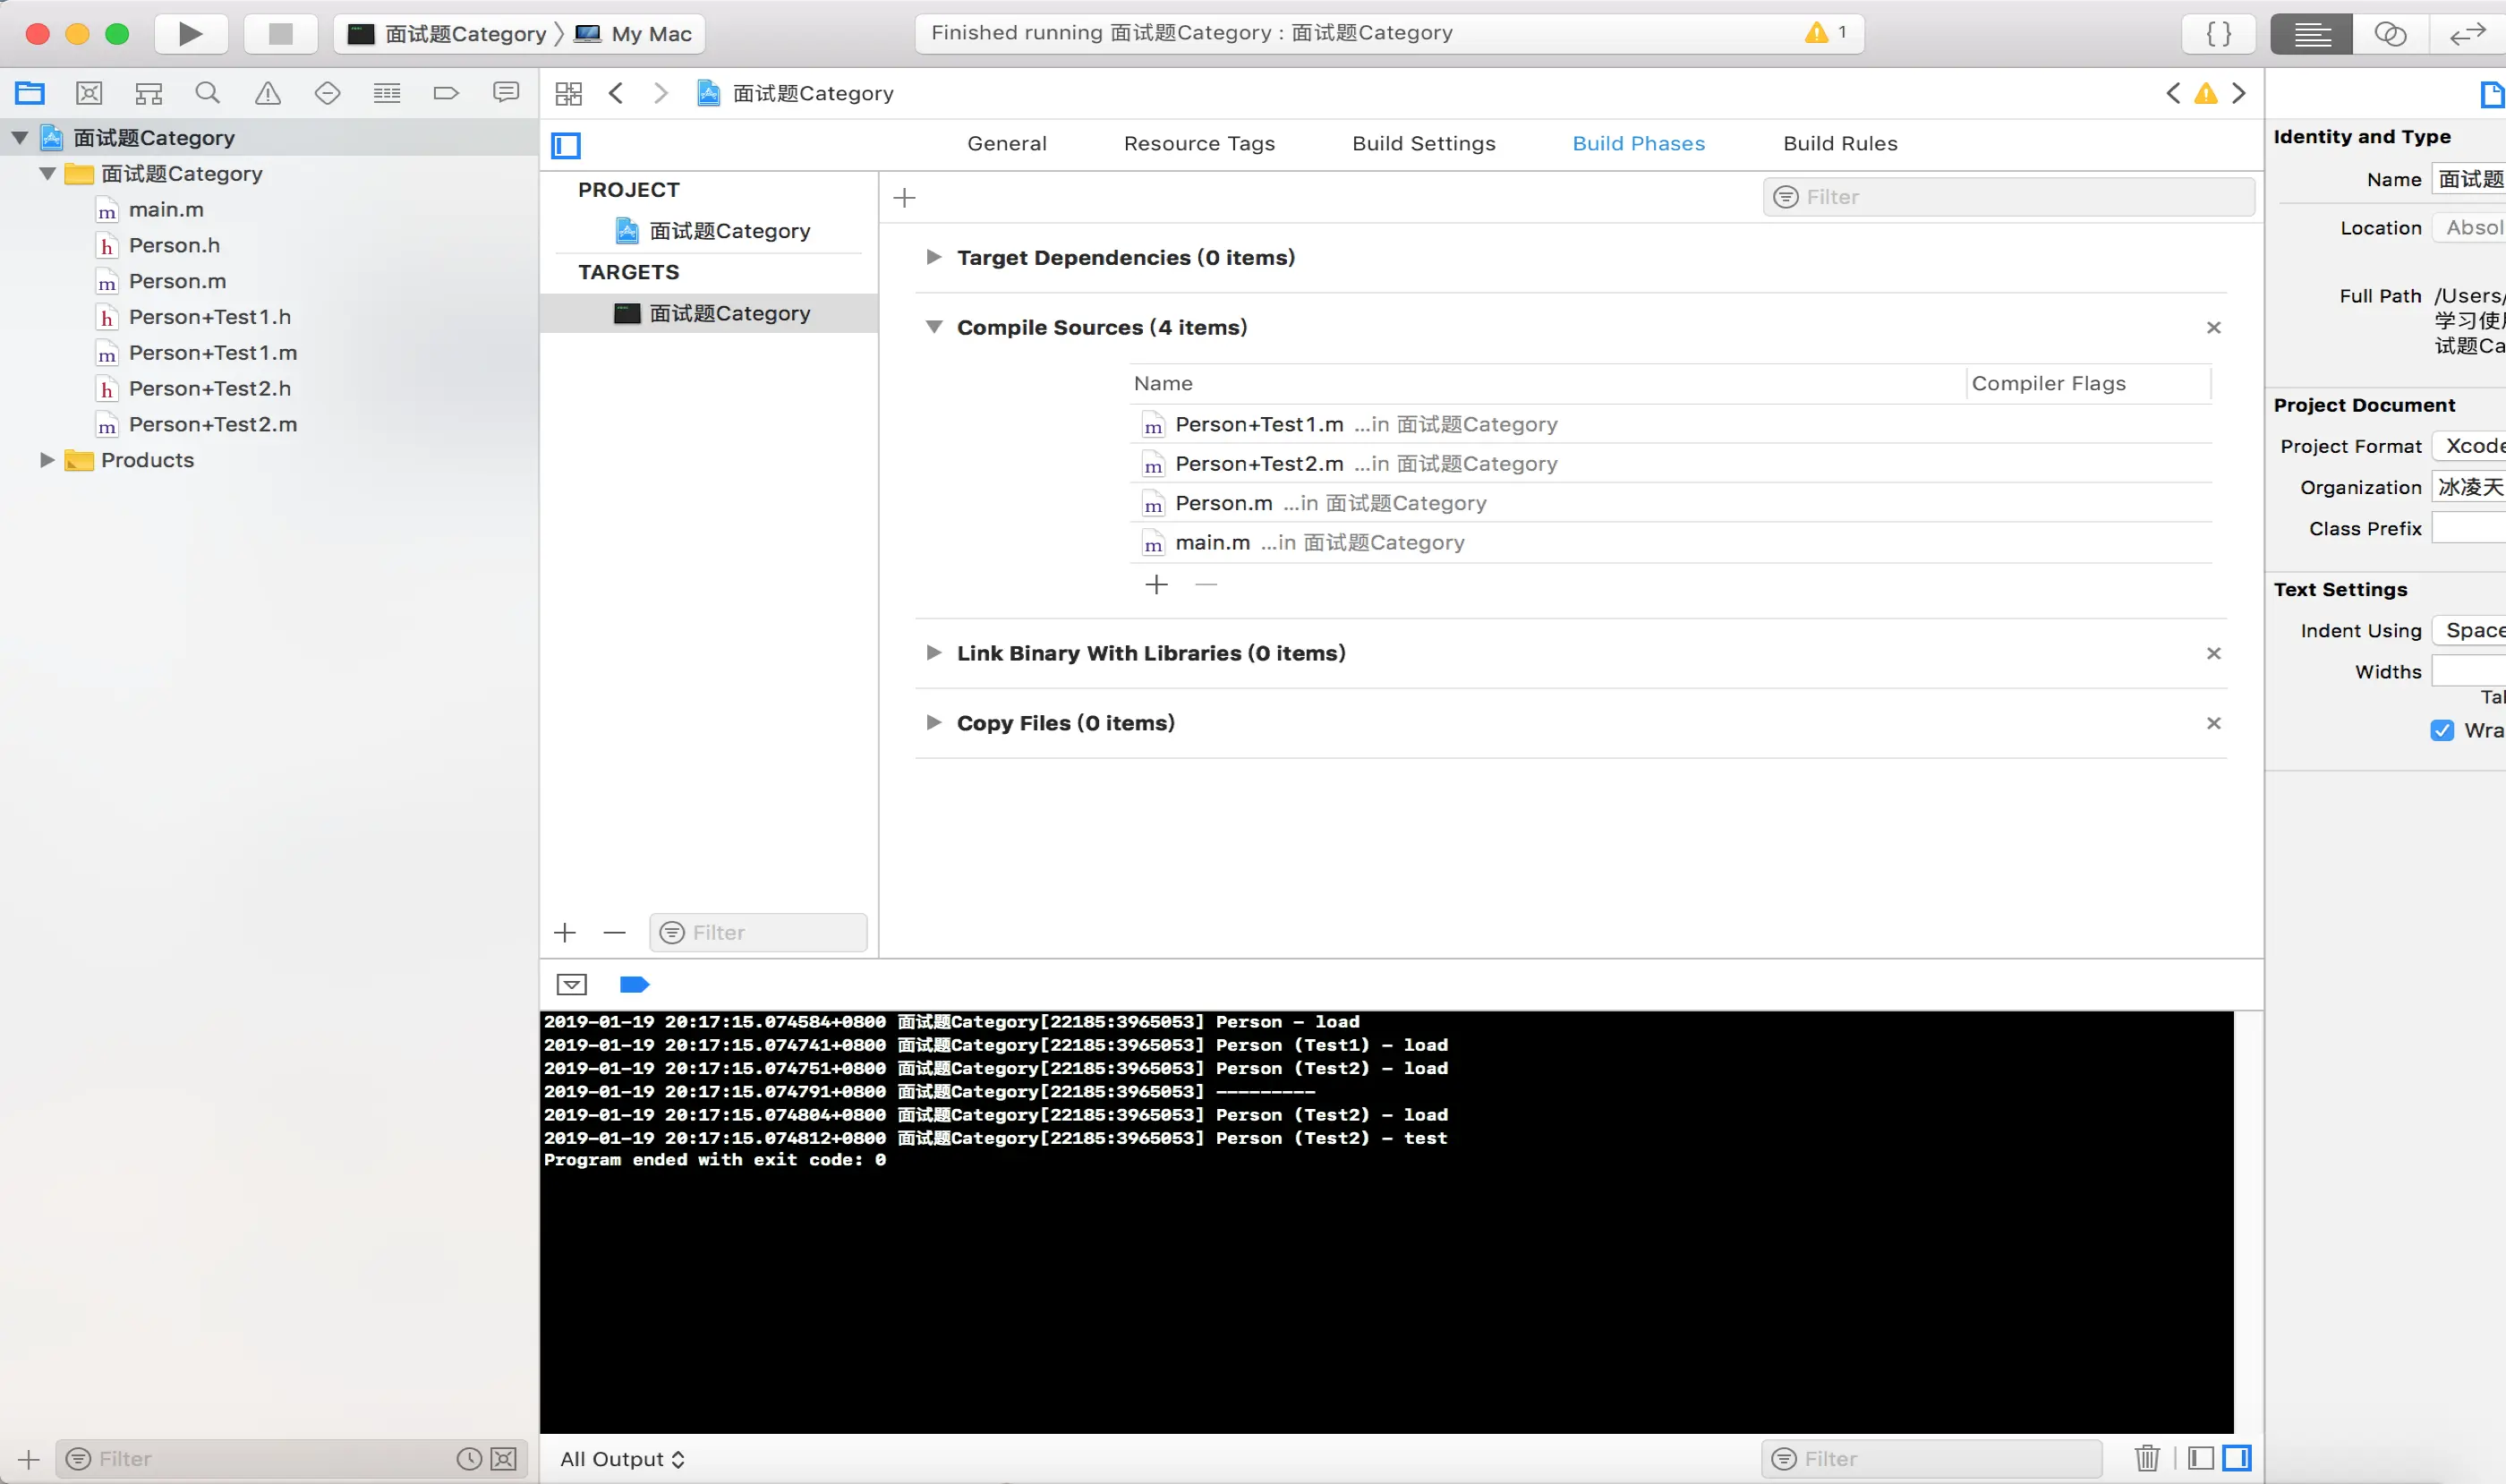Screen dimensions: 2506x1484
Task: Open the related items grid icon
Action: [x=569, y=93]
